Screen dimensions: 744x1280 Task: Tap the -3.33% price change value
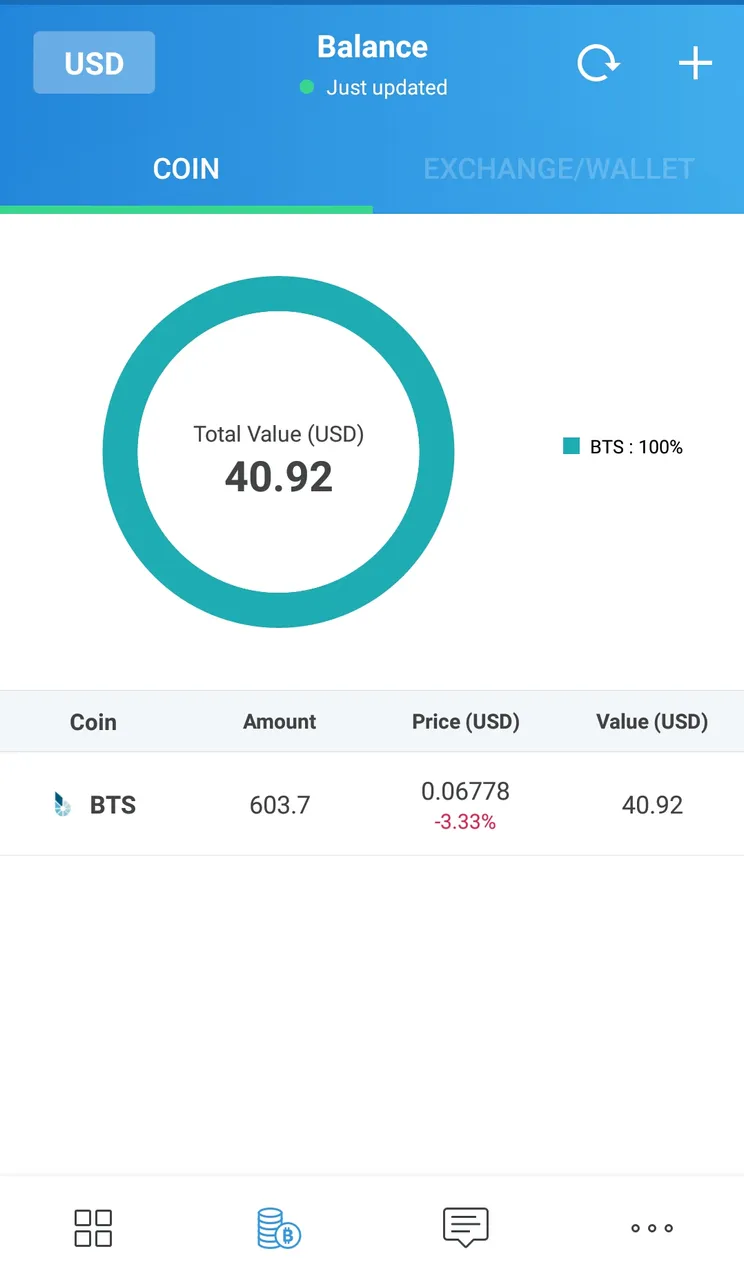(x=465, y=822)
